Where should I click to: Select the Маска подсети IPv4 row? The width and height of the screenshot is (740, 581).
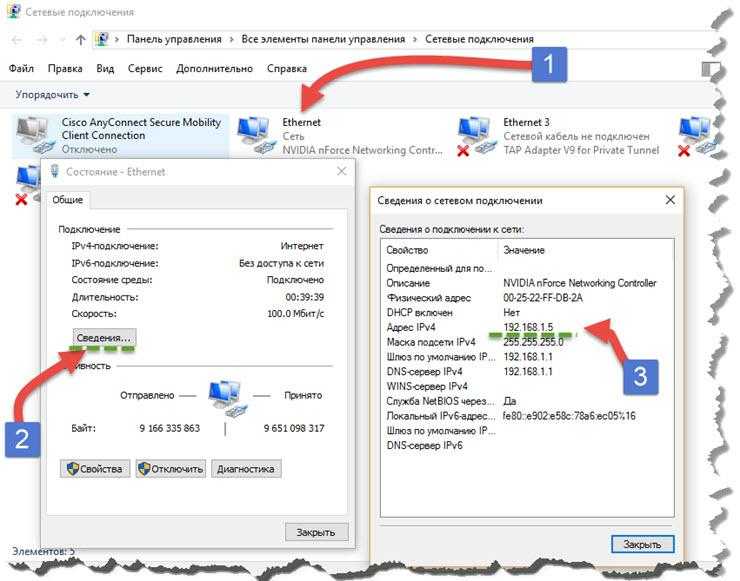pyautogui.click(x=527, y=342)
